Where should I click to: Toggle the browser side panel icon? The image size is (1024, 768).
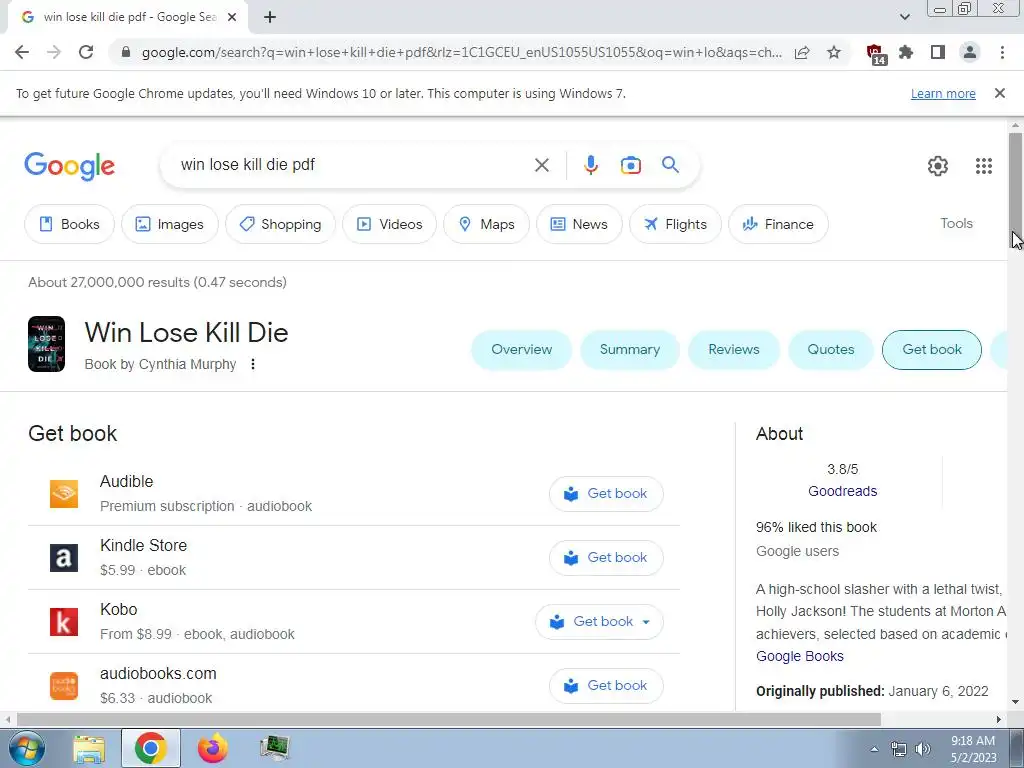click(938, 52)
